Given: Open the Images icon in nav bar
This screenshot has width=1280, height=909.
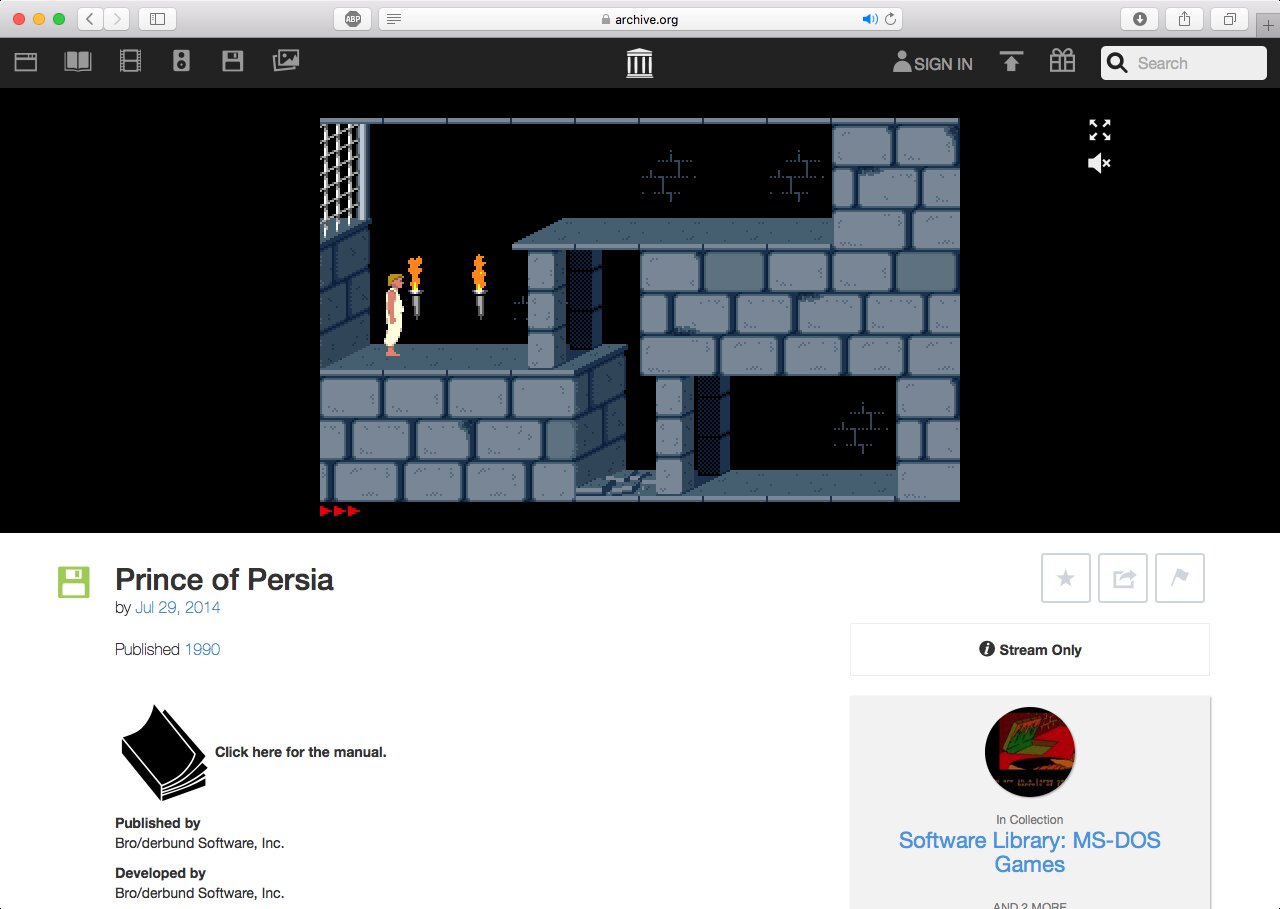Looking at the screenshot, I should tap(286, 62).
